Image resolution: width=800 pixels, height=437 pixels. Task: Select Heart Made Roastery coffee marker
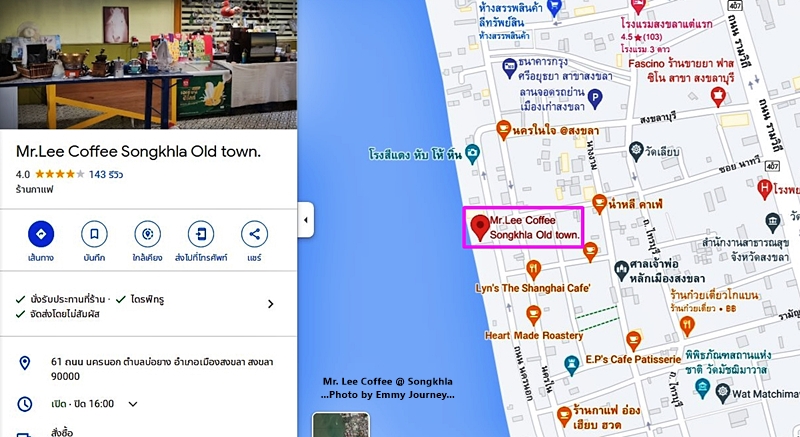533,315
